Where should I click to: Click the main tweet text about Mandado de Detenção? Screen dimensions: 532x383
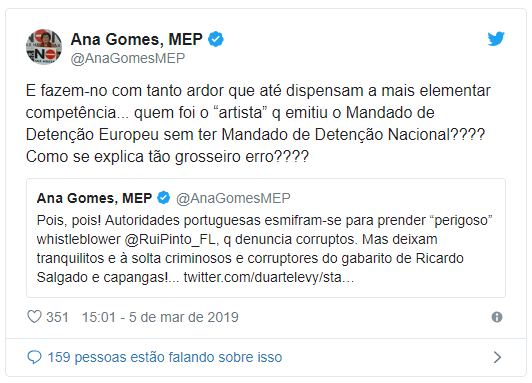(x=258, y=123)
